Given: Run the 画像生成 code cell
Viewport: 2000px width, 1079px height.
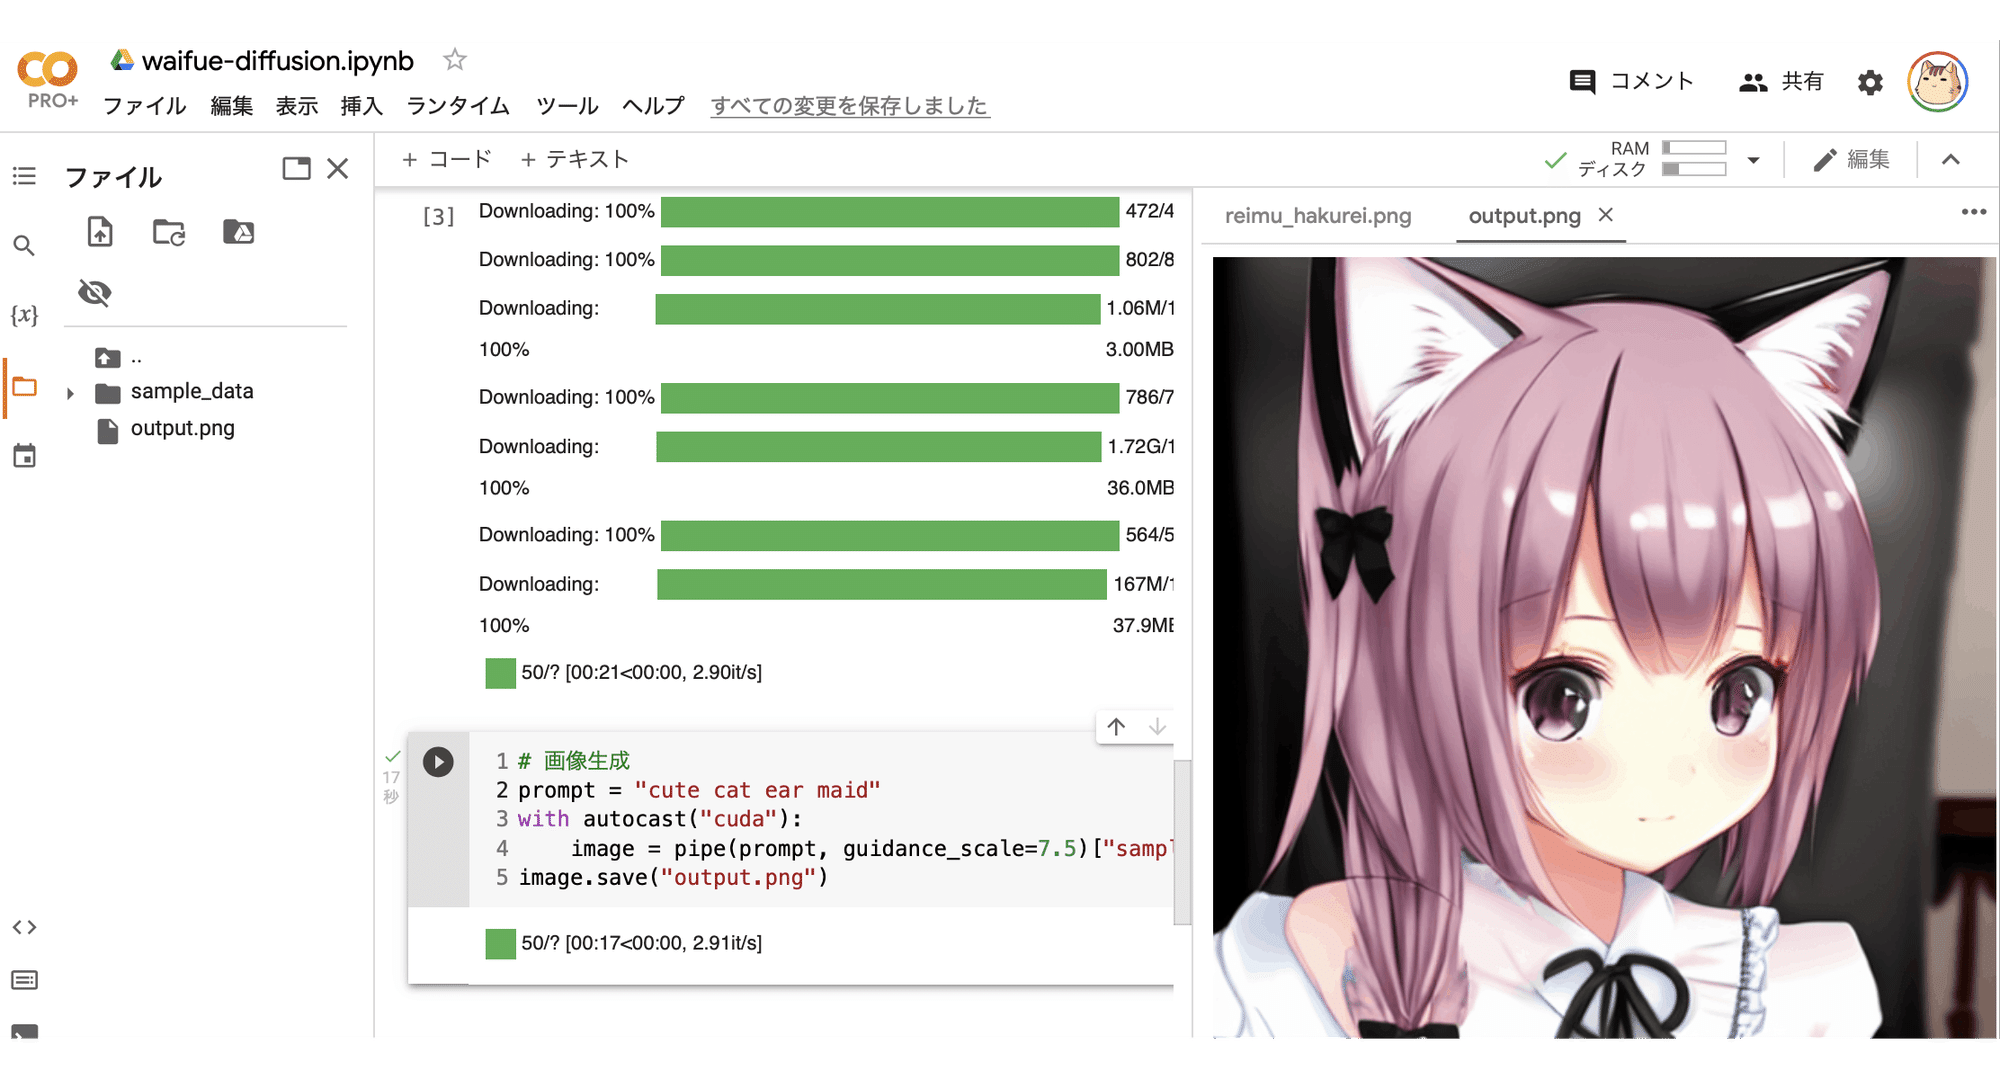Looking at the screenshot, I should click(438, 761).
